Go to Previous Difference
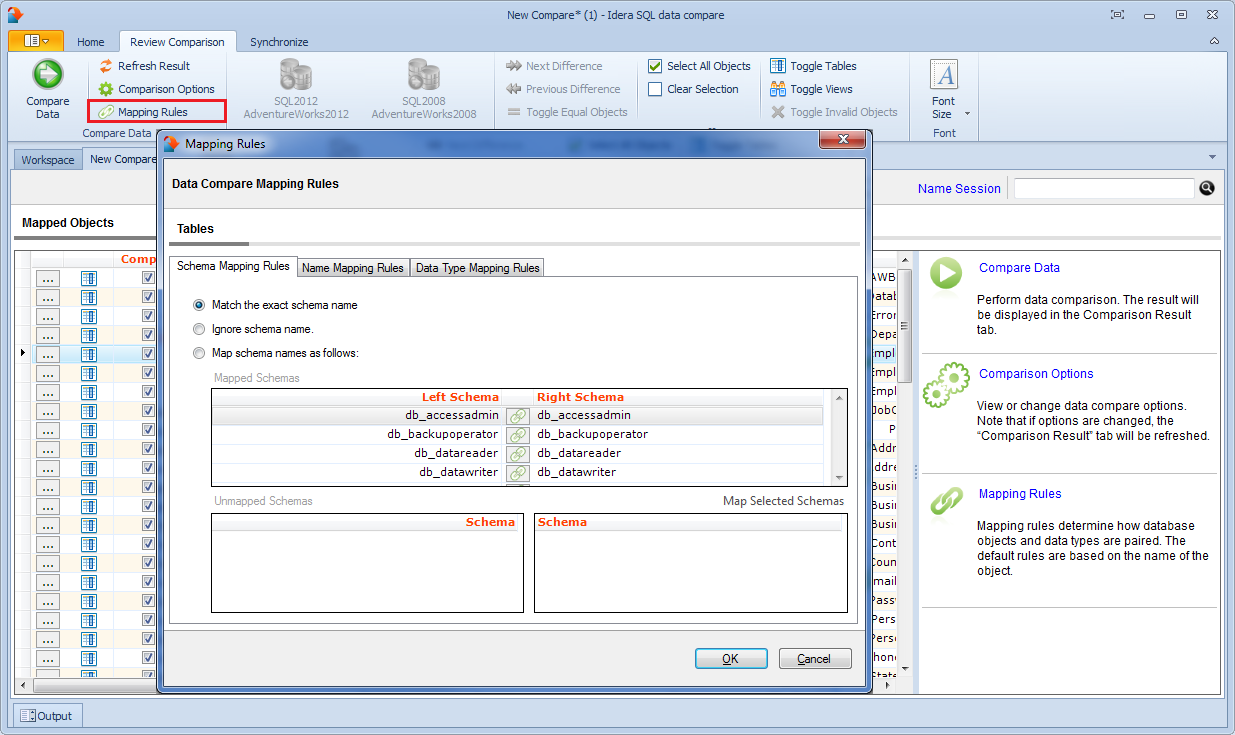 [563, 89]
